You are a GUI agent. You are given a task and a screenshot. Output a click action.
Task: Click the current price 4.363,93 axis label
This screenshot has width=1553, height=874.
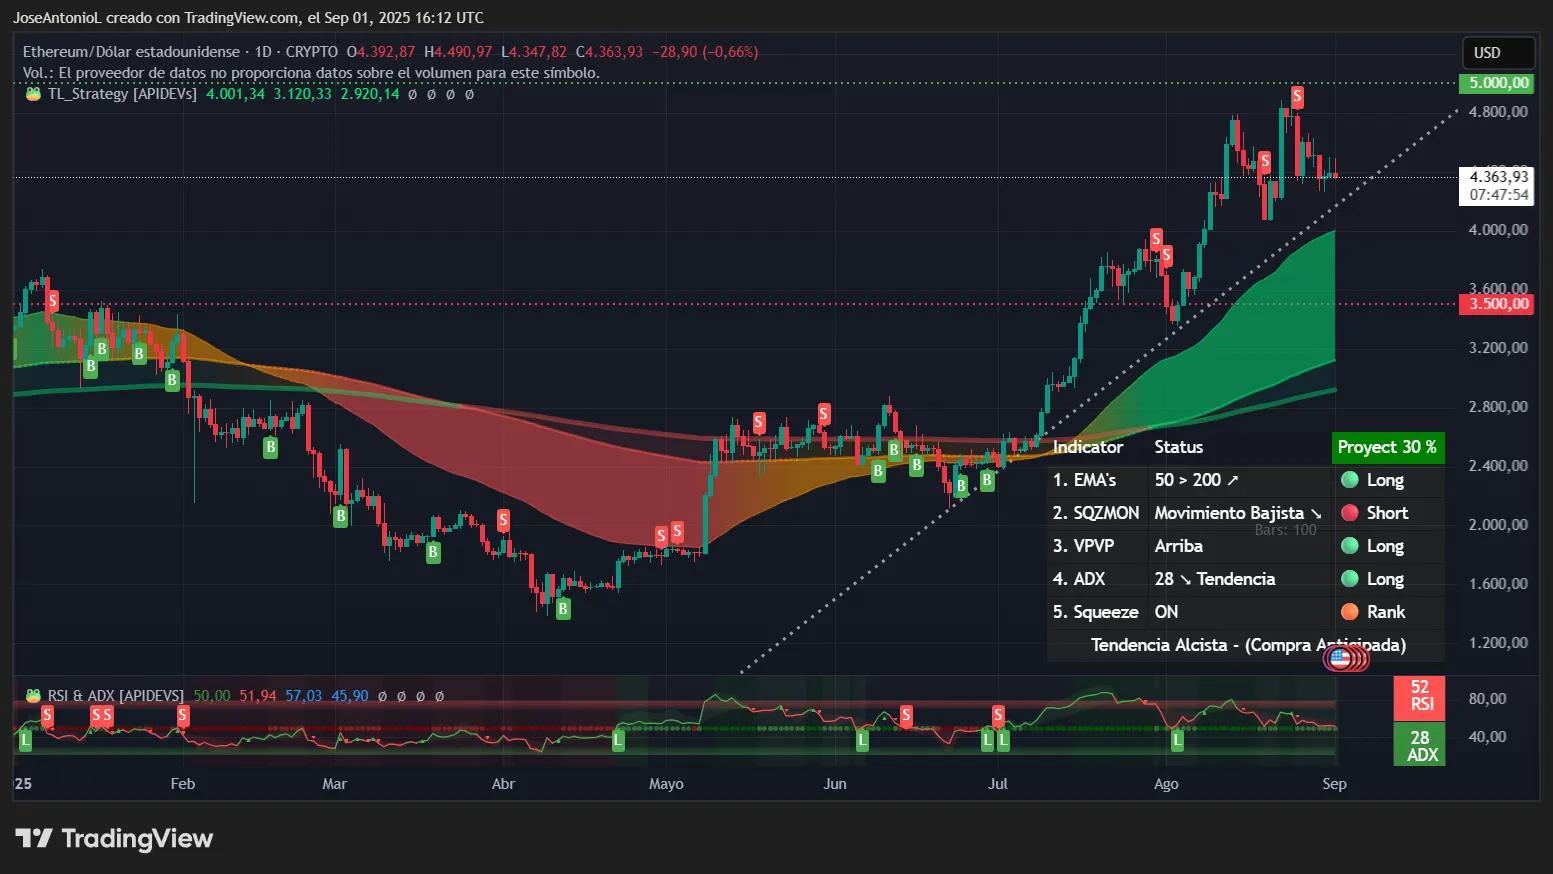pos(1498,177)
